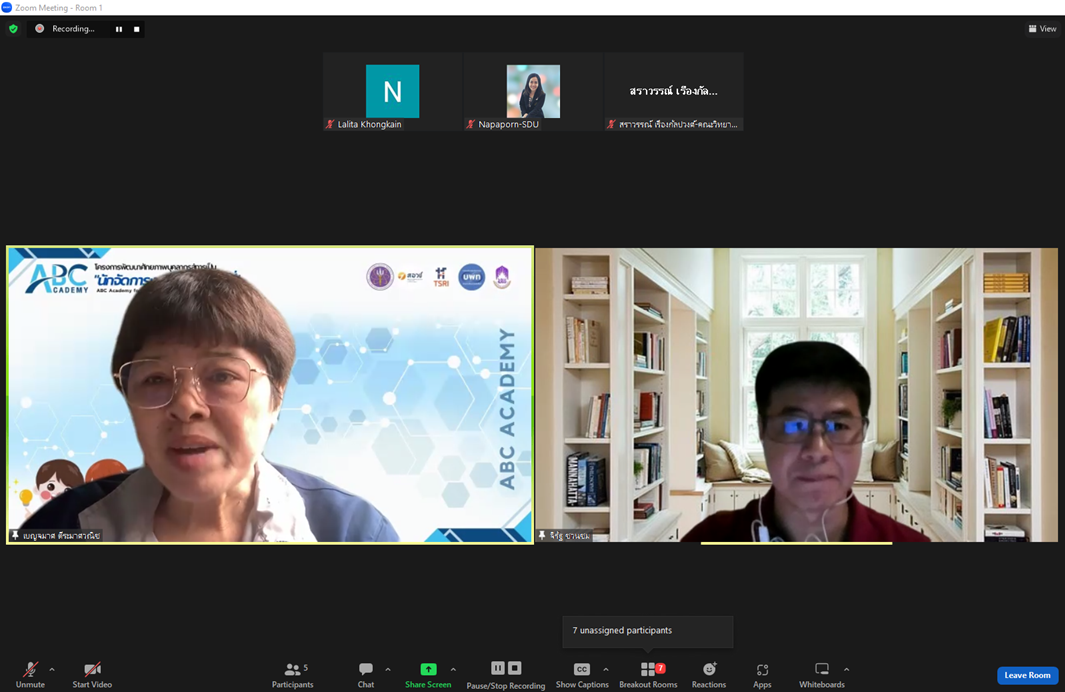The image size is (1065, 692).
Task: Pause the active recording
Action: (118, 29)
